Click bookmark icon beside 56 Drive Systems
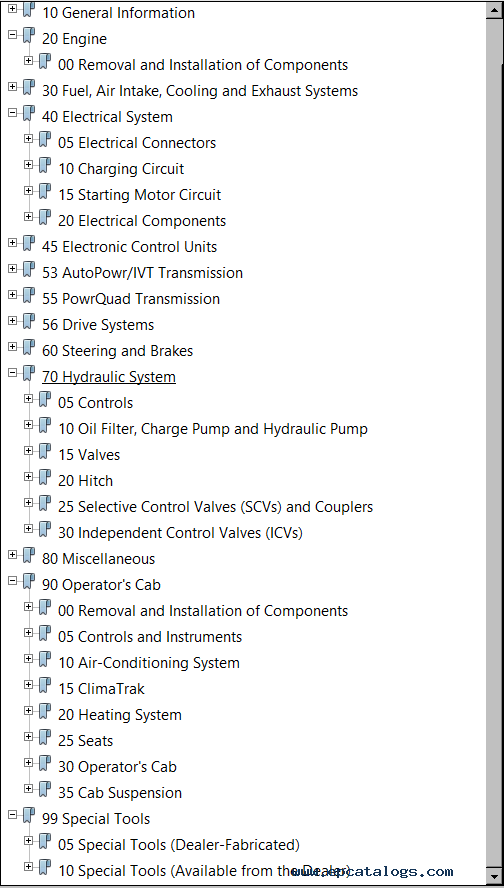 29,322
